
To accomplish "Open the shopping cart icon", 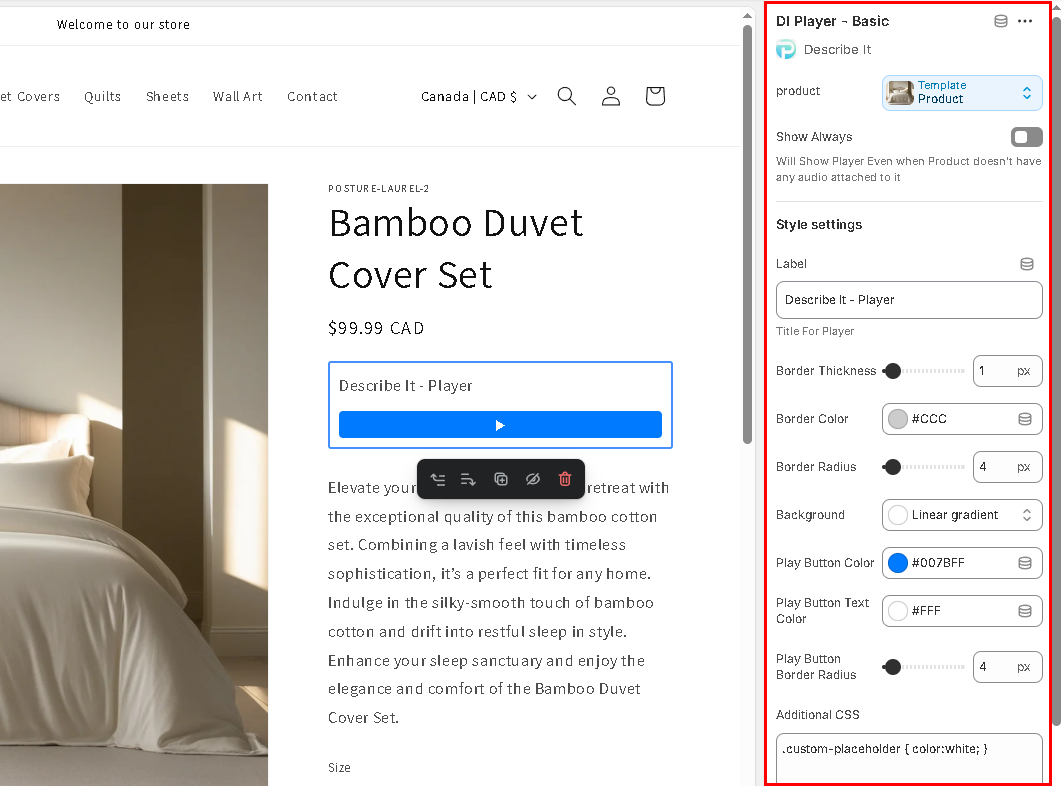I will coord(655,96).
